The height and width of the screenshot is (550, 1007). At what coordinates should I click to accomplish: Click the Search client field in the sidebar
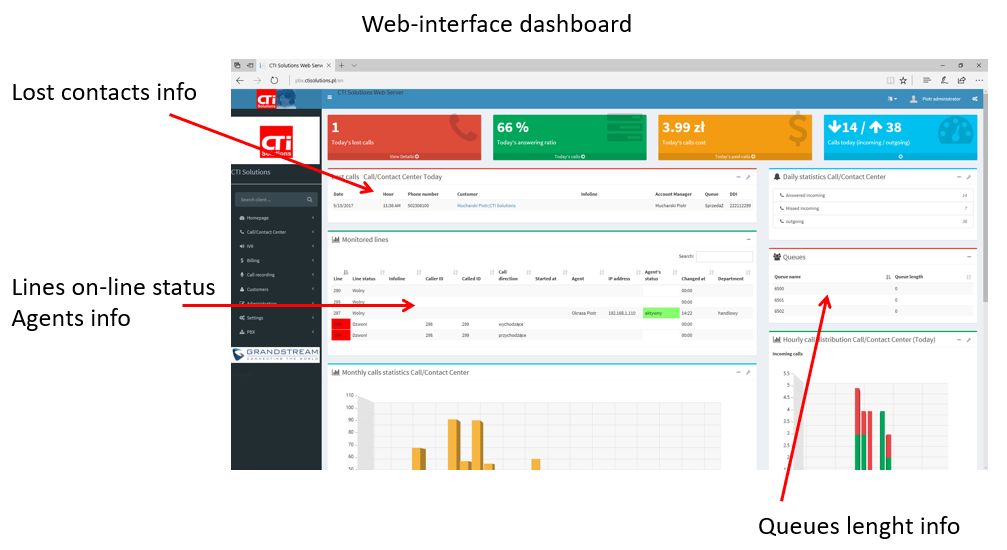point(270,200)
